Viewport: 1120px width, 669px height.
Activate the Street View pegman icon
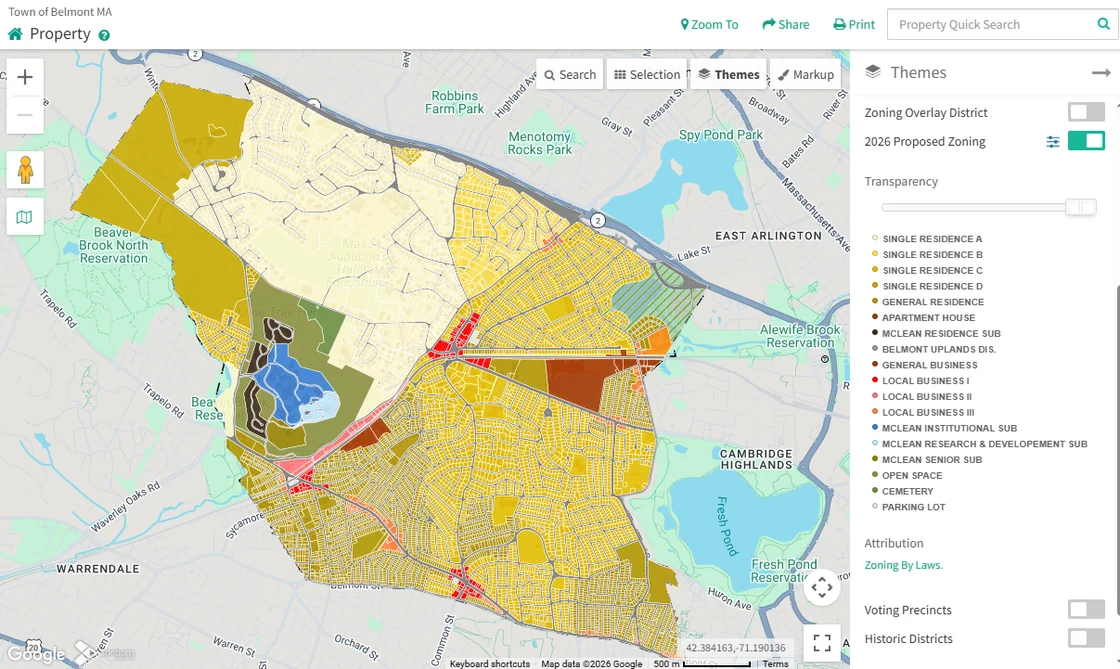25,170
